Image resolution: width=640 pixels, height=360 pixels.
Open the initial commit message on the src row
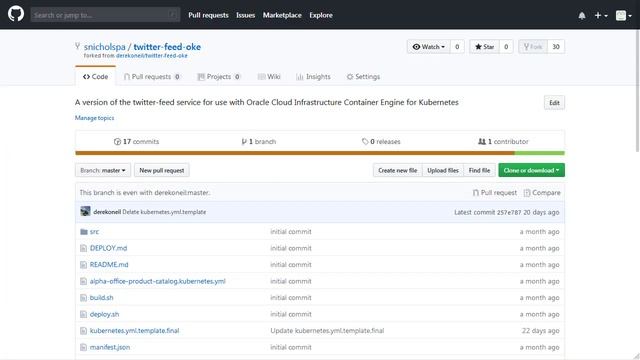click(291, 231)
